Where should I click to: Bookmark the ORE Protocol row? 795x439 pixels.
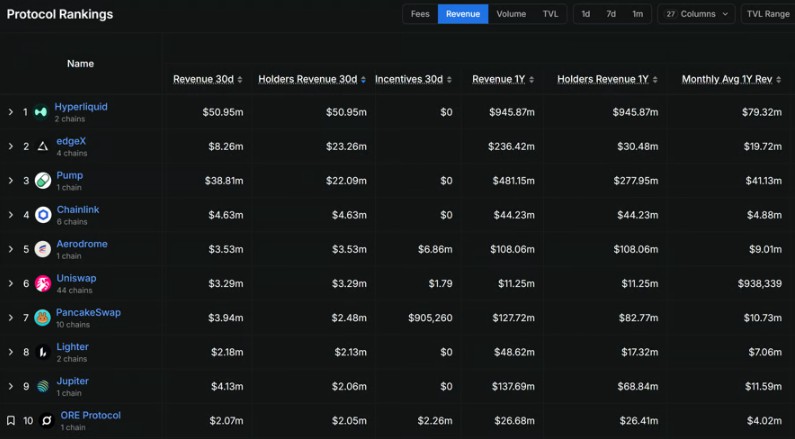11,420
